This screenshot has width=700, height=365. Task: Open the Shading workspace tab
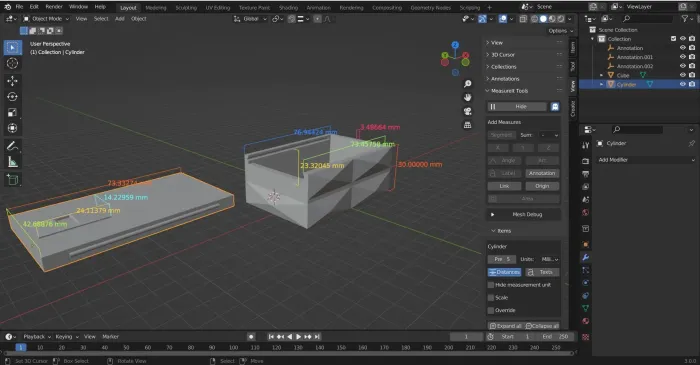click(288, 8)
